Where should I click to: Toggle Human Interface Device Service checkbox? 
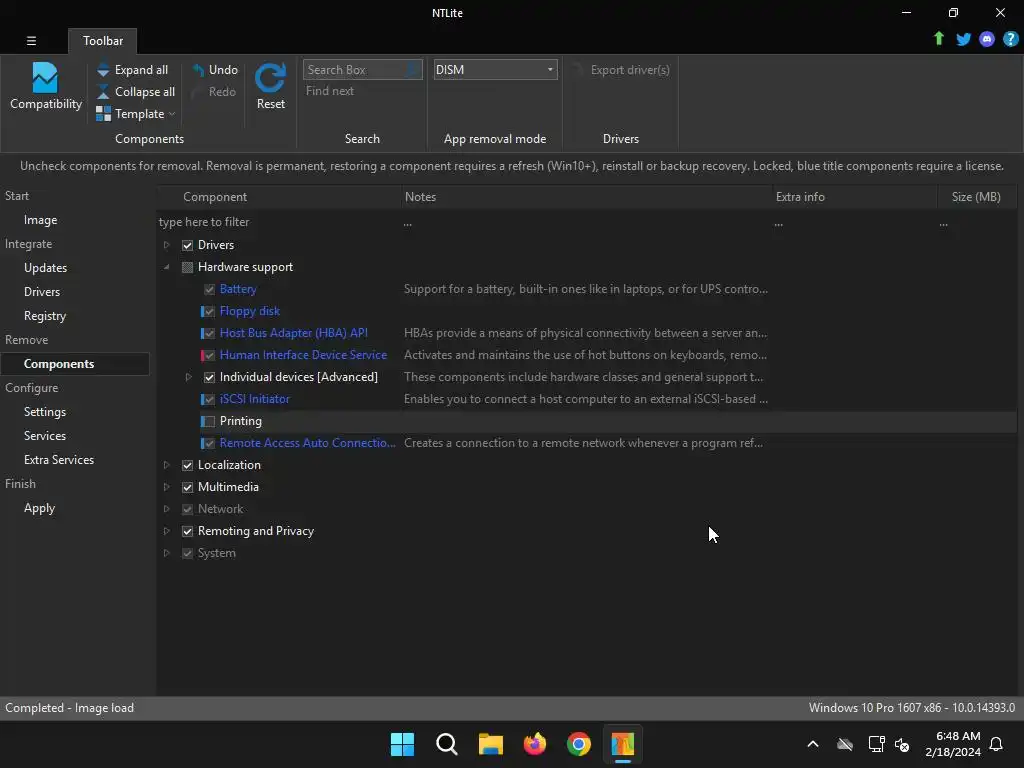point(209,356)
